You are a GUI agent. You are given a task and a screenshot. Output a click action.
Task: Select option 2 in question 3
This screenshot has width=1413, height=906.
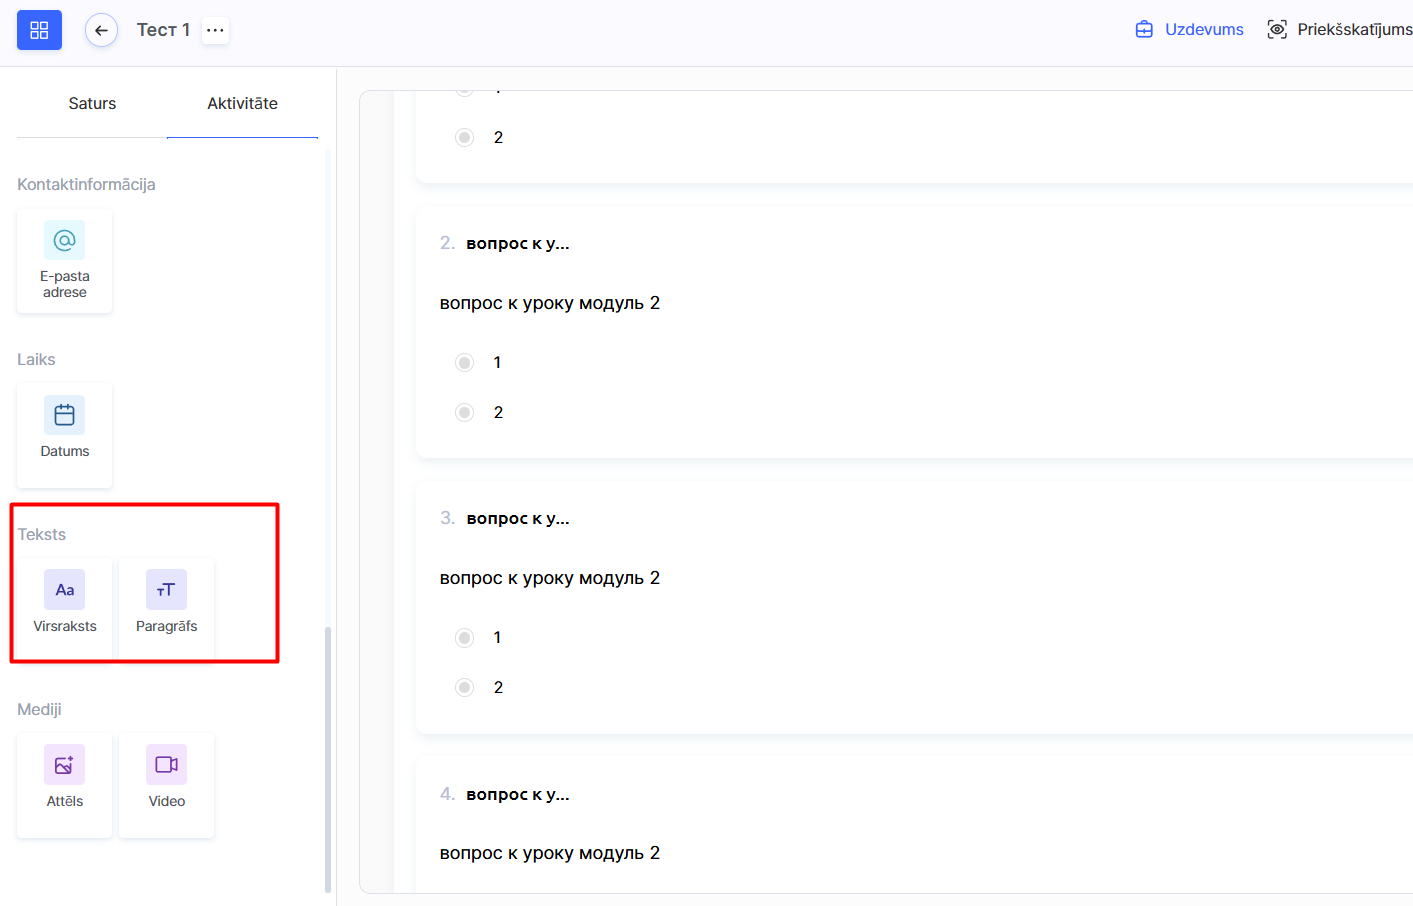(465, 688)
